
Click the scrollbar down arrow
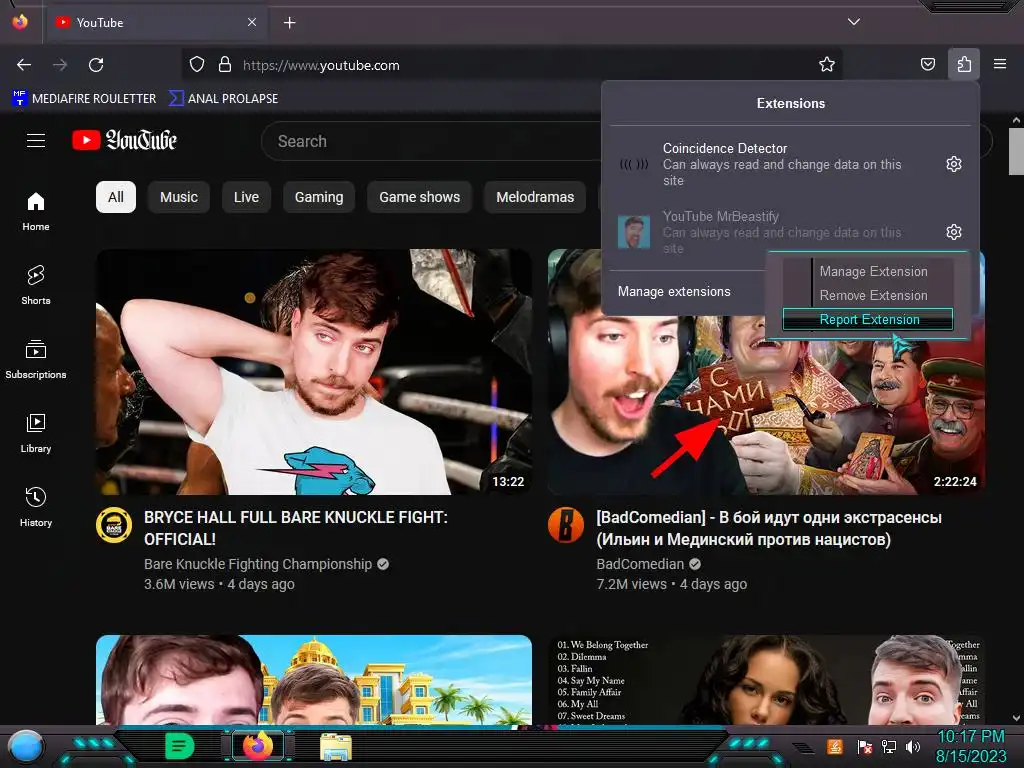1016,718
